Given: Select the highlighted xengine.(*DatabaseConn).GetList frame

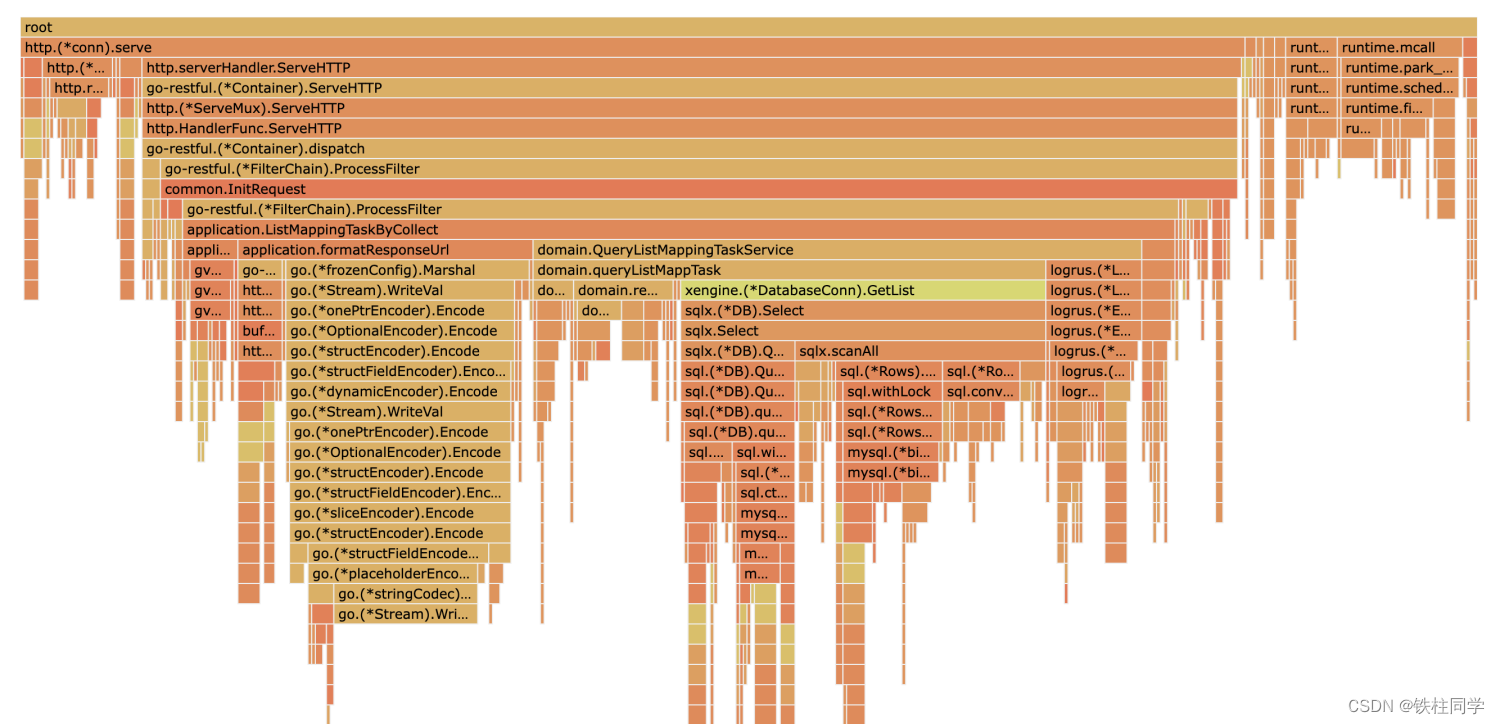Looking at the screenshot, I should click(862, 290).
